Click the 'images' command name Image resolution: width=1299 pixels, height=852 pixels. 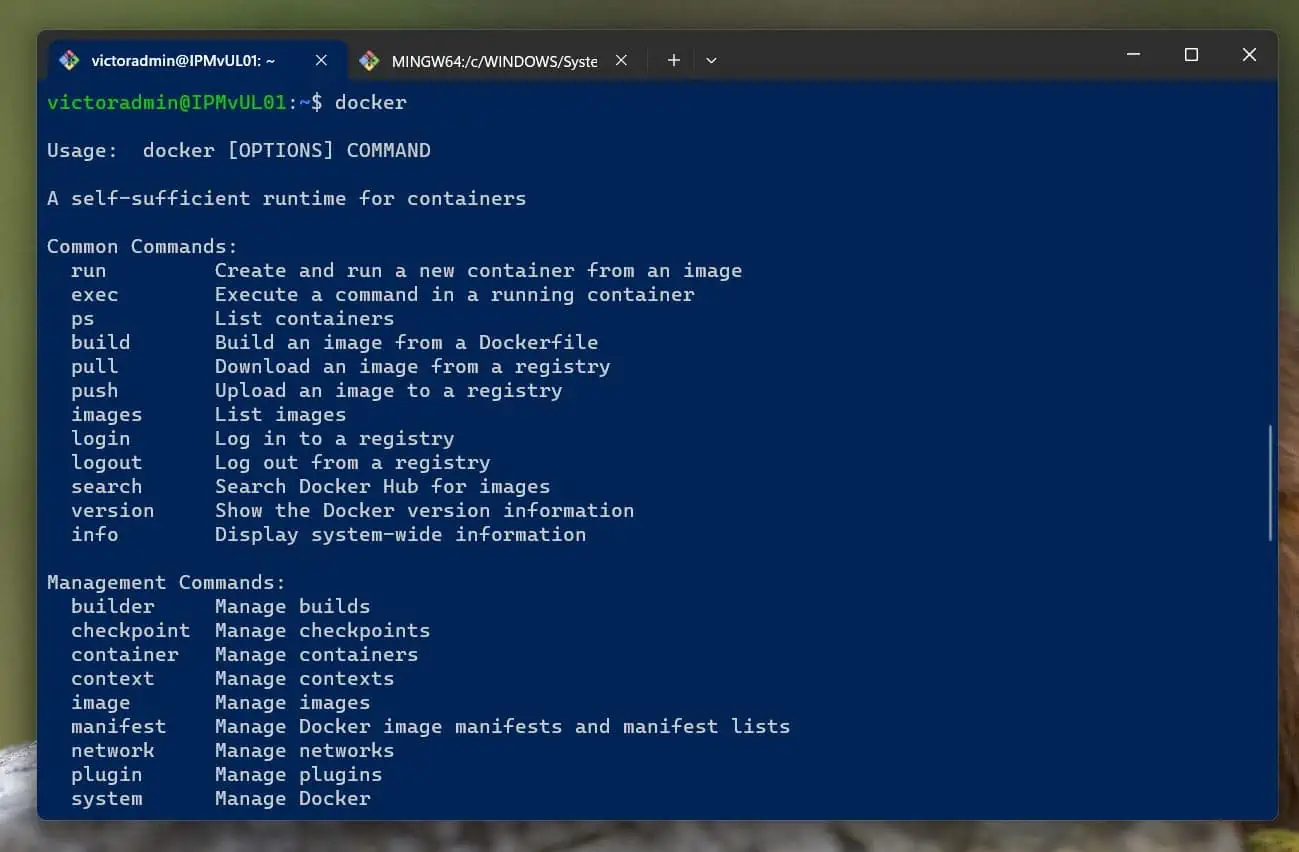[107, 414]
